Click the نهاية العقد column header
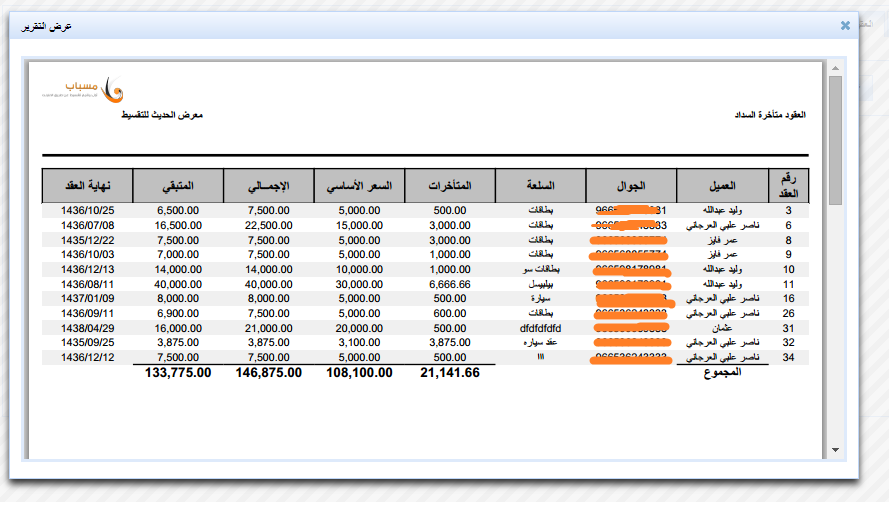 point(87,186)
